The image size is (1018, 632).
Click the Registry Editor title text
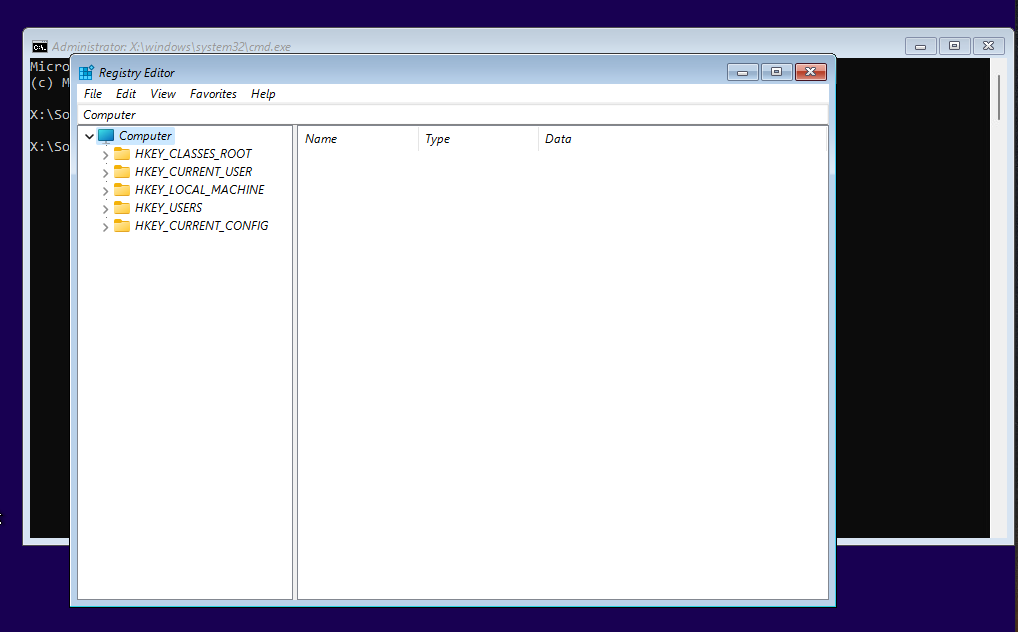(x=136, y=73)
